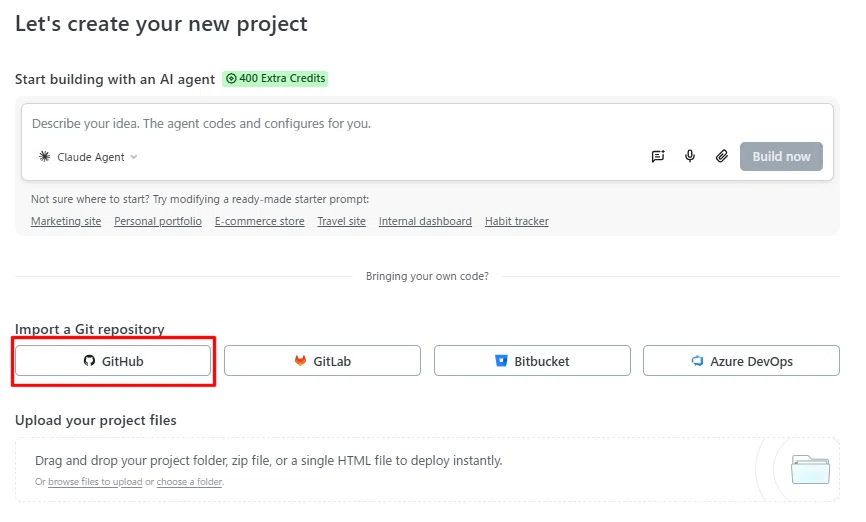Select the Habit tracker starter prompt

pyautogui.click(x=517, y=221)
